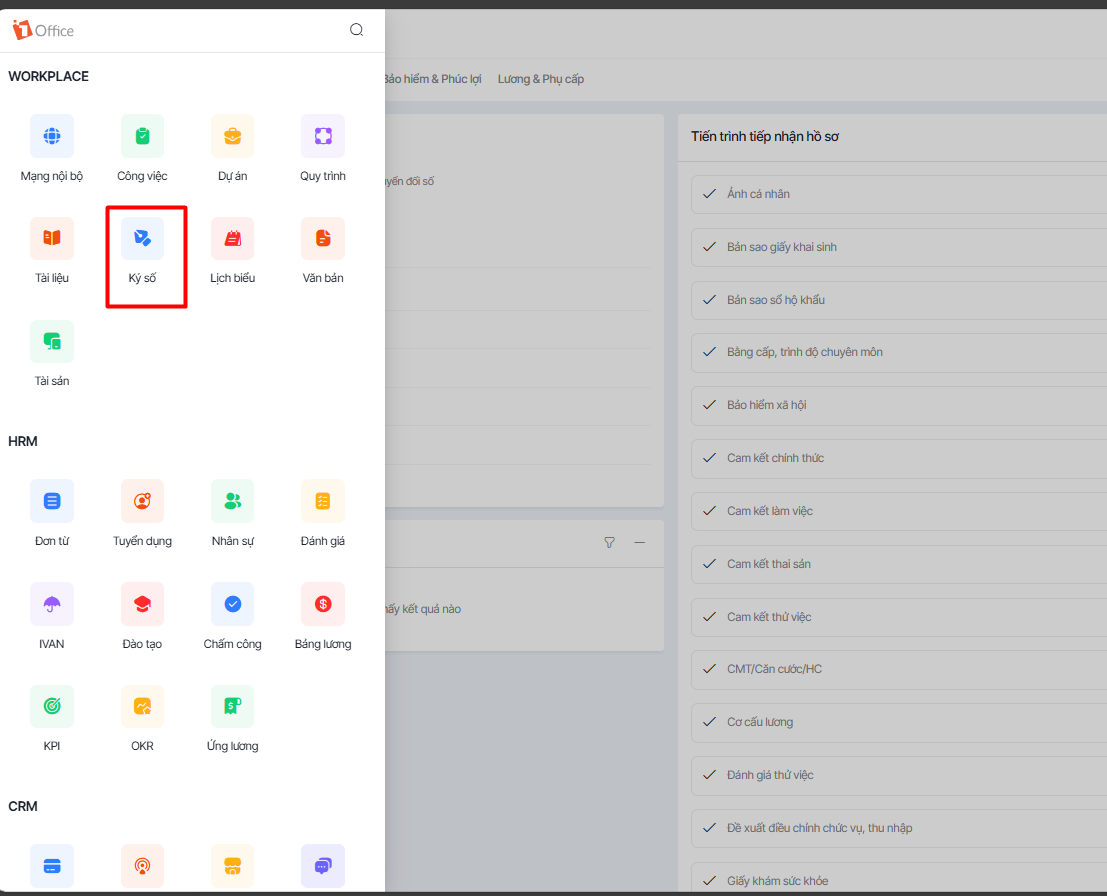Launch the Công việc task app
The width and height of the screenshot is (1107, 896).
click(x=142, y=136)
